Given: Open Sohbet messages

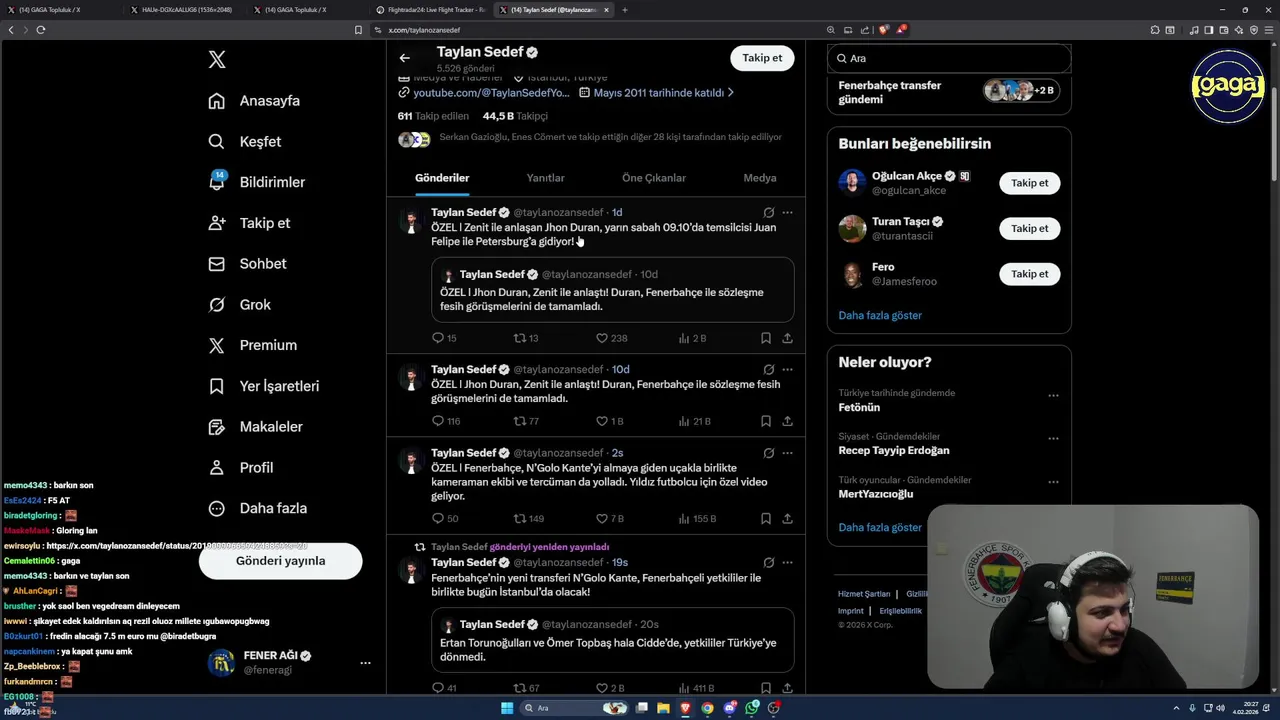Looking at the screenshot, I should [246, 264].
